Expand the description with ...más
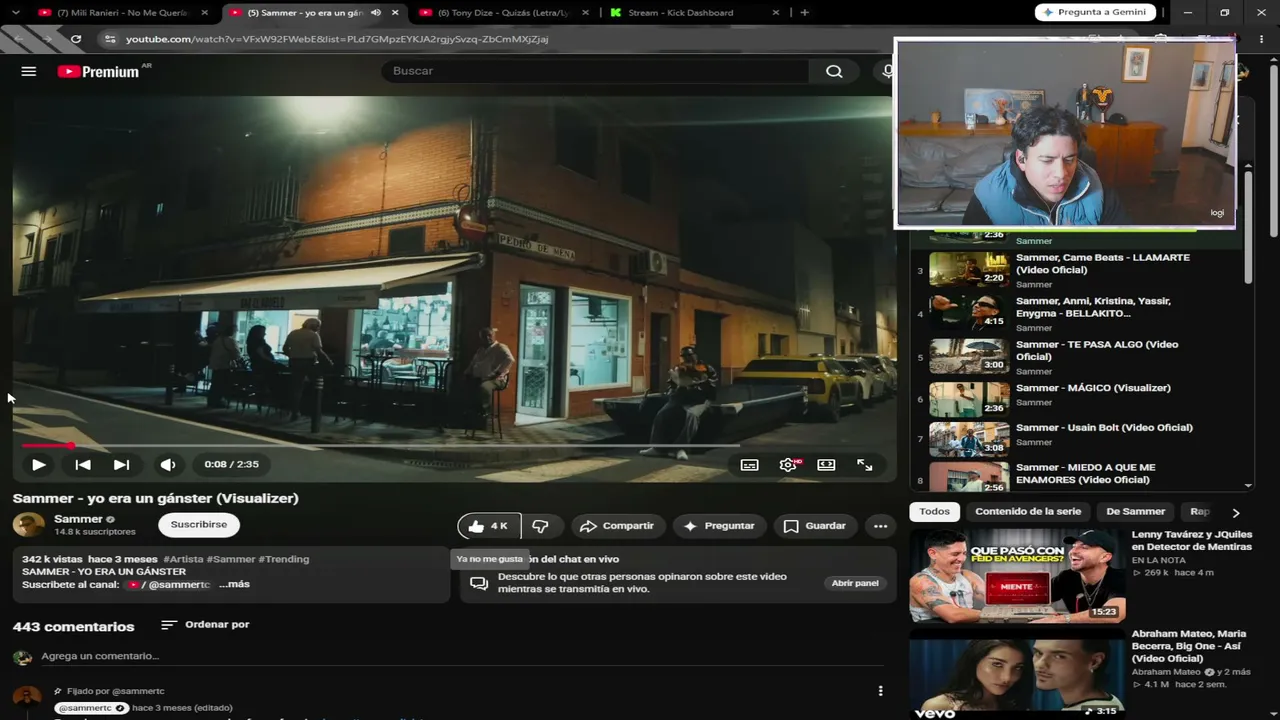The image size is (1280, 720). point(234,584)
